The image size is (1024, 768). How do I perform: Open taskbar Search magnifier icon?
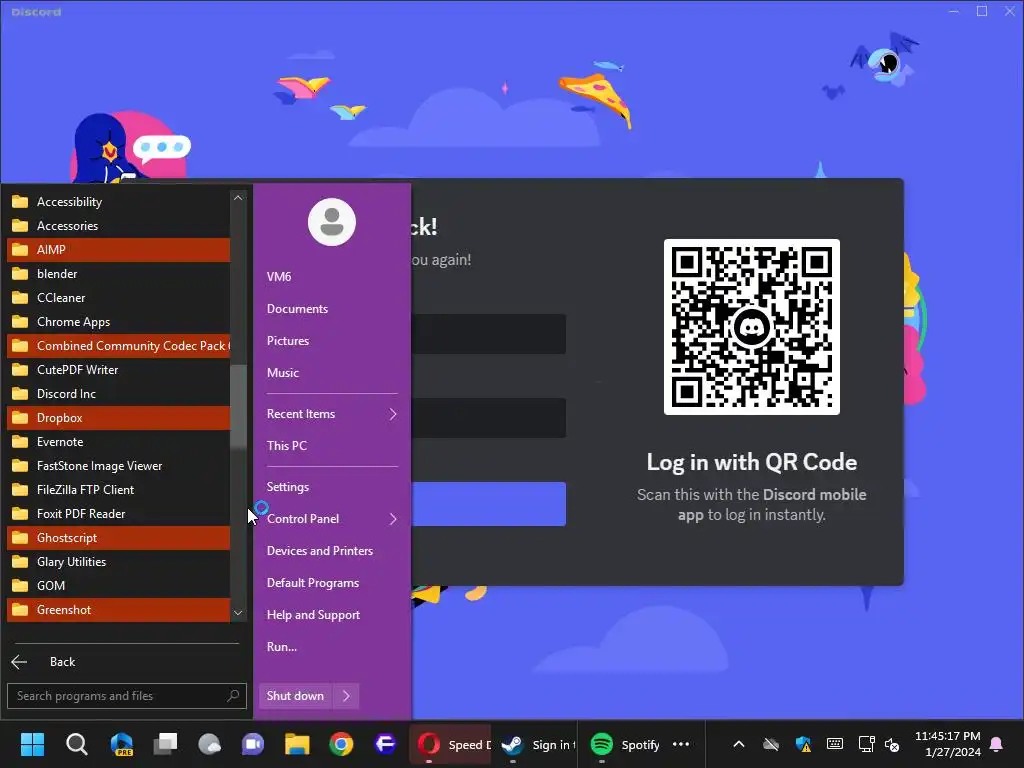[x=76, y=744]
